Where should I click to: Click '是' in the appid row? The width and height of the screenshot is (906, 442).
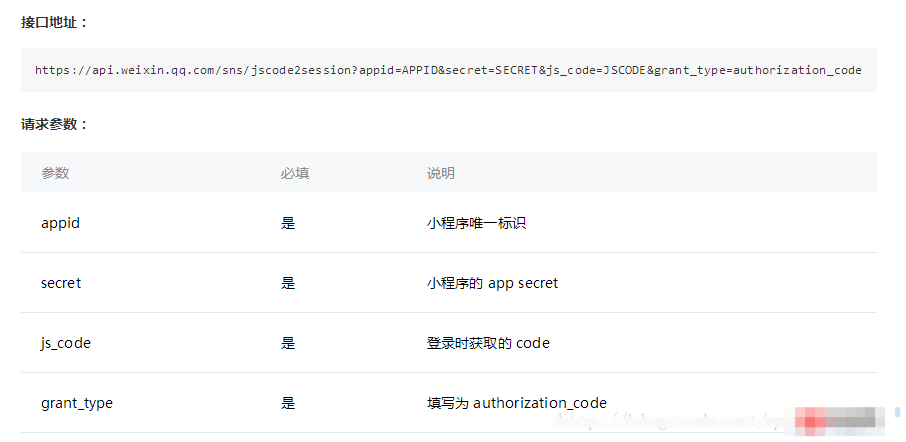tap(288, 223)
